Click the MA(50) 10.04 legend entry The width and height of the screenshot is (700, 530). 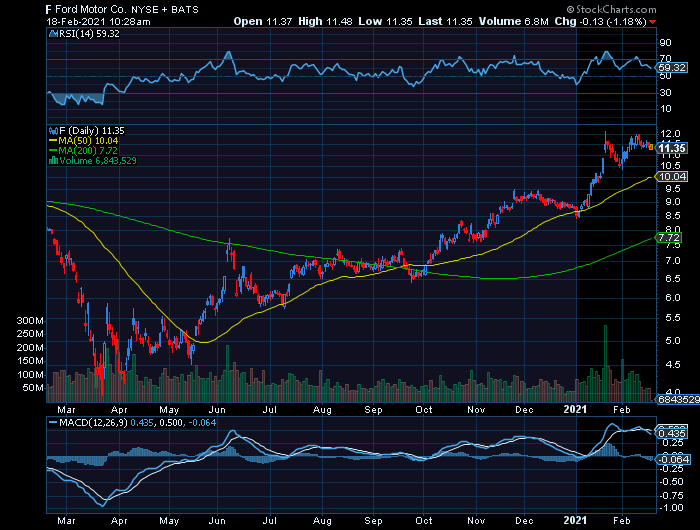88,141
